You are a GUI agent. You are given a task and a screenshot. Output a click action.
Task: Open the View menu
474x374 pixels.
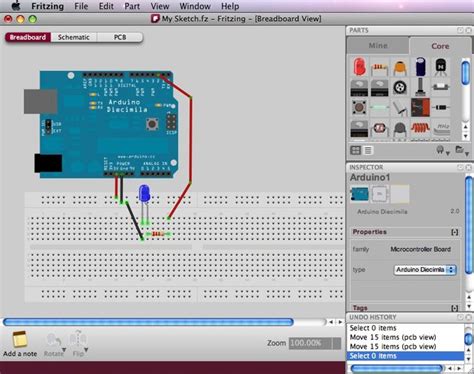(x=160, y=6)
